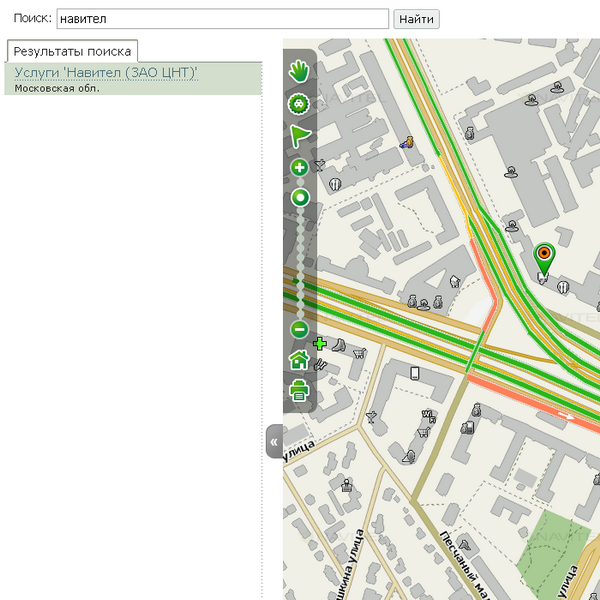600x600 pixels.
Task: Print the map with printer icon
Action: [299, 392]
